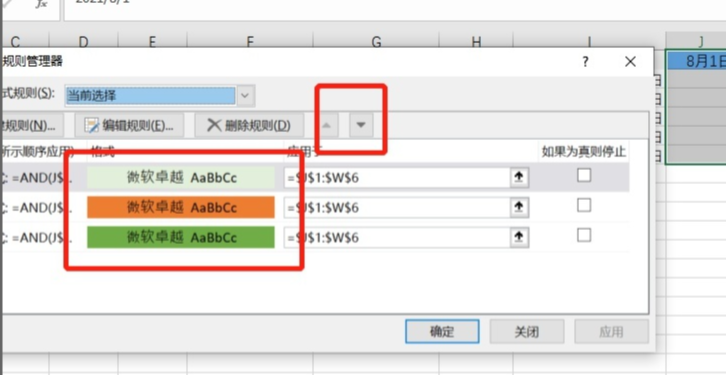Screen dimensions: 726x375
Task: Click the Edit Rule (编辑规则) button
Action: (x=130, y=125)
